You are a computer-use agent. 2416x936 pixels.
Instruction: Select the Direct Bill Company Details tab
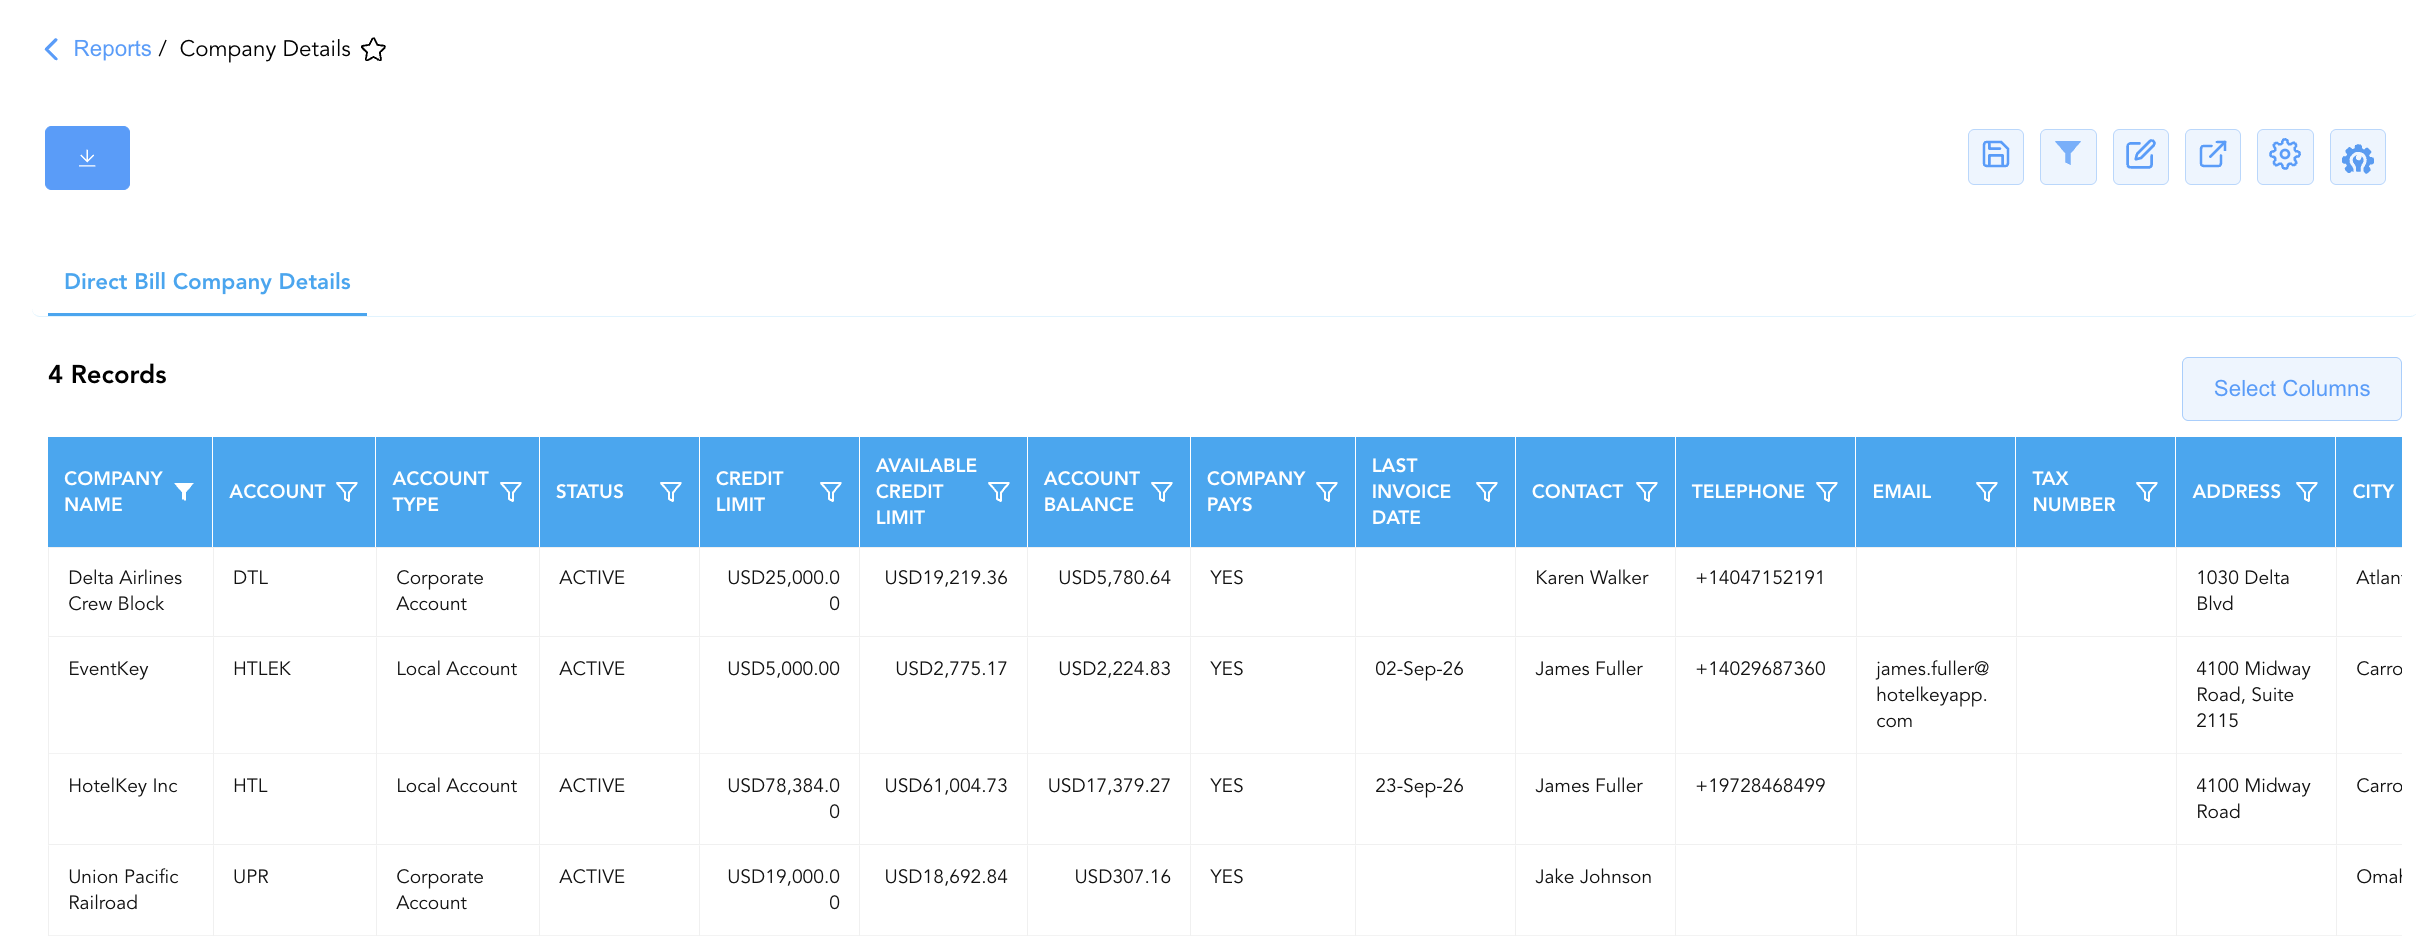coord(207,282)
